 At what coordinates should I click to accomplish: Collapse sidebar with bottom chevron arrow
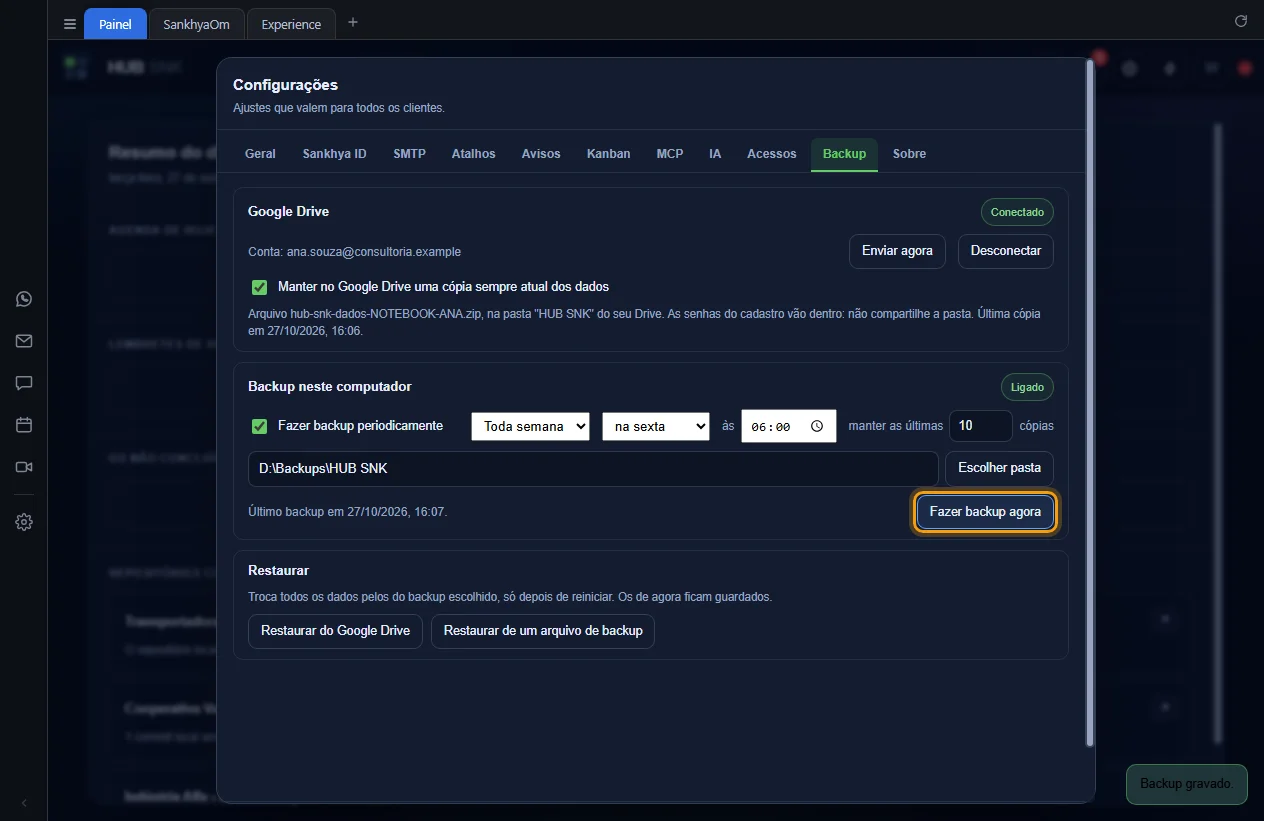(24, 802)
